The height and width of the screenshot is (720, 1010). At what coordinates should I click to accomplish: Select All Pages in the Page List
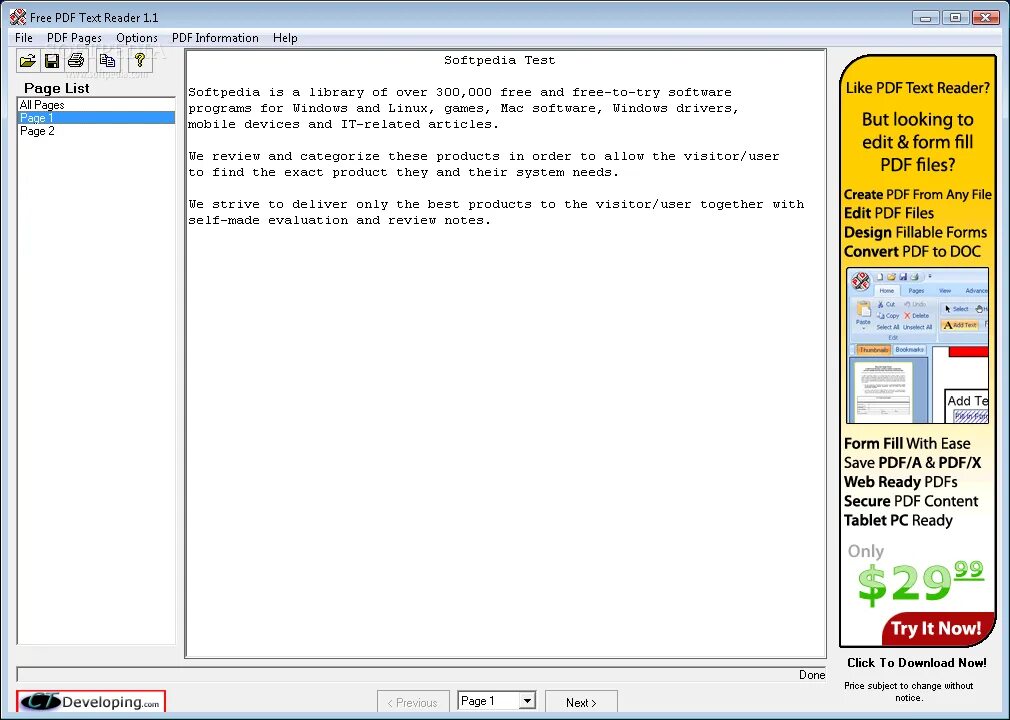click(96, 105)
